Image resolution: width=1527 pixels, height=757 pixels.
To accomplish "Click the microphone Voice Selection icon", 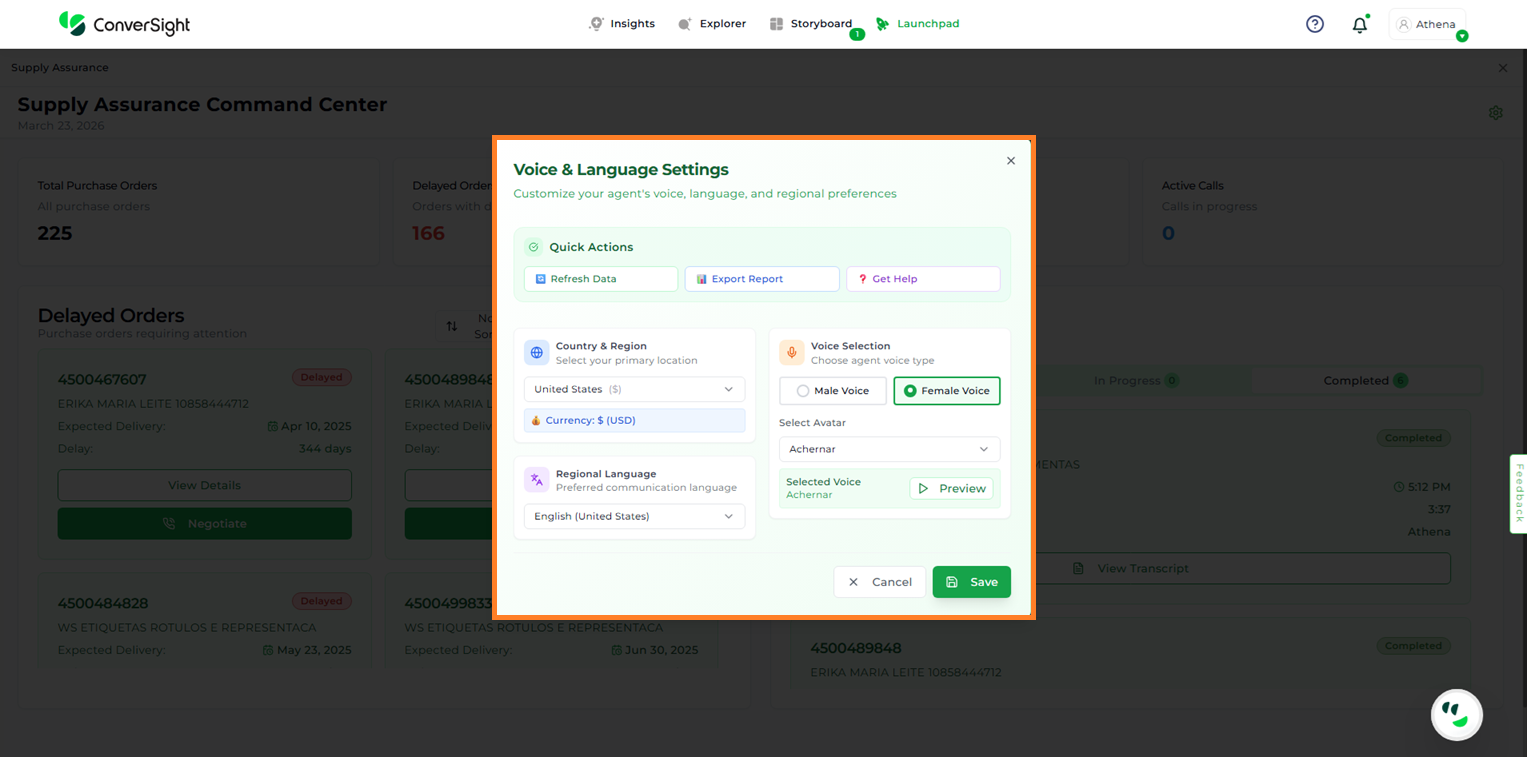I will [x=791, y=353].
